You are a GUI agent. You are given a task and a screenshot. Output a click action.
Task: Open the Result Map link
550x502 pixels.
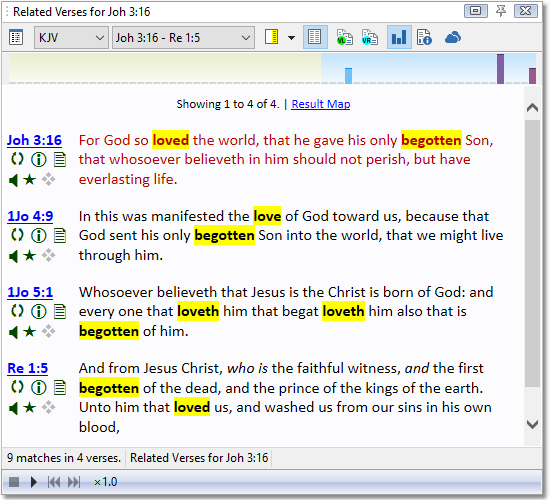[321, 104]
